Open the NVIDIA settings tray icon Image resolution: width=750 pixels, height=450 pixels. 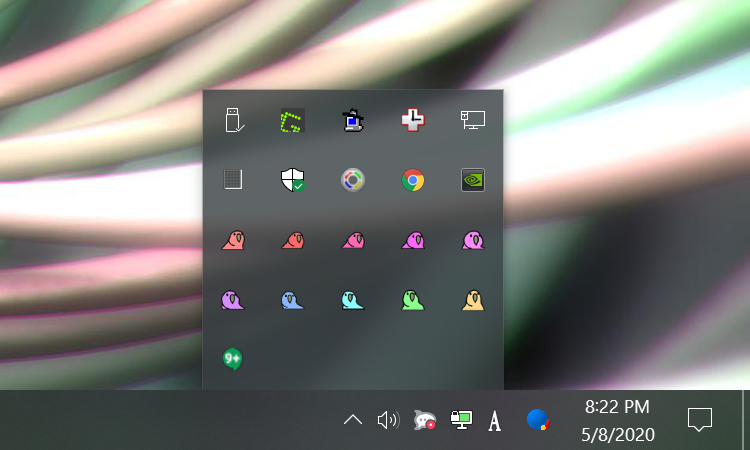(x=473, y=180)
